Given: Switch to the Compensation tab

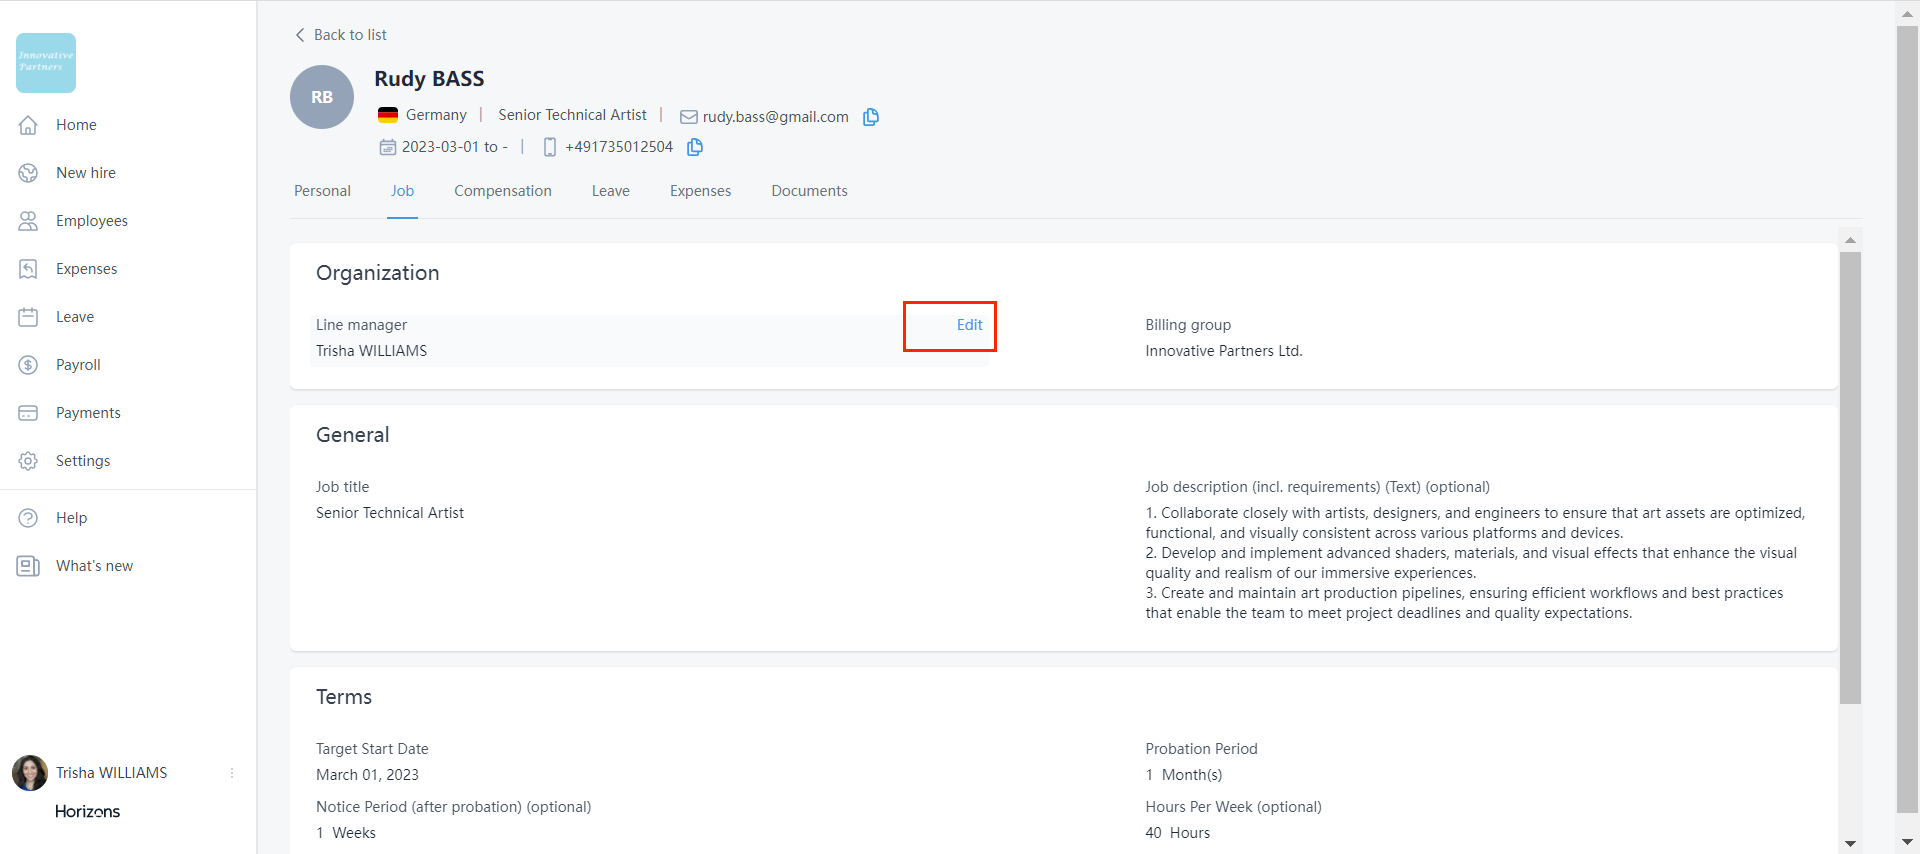Looking at the screenshot, I should [x=502, y=191].
